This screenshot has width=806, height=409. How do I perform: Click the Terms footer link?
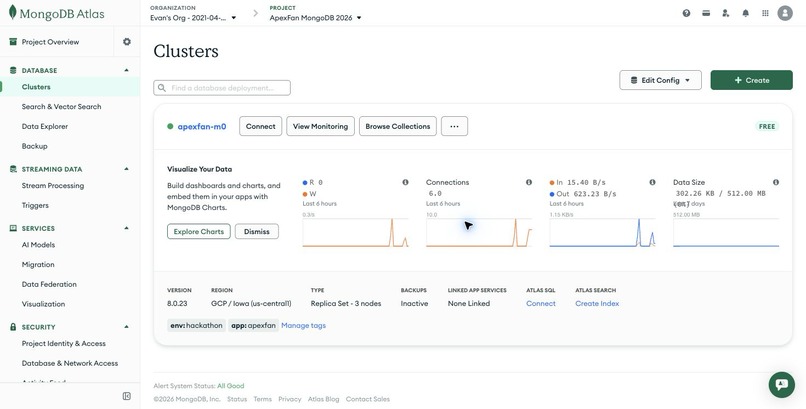(x=262, y=399)
